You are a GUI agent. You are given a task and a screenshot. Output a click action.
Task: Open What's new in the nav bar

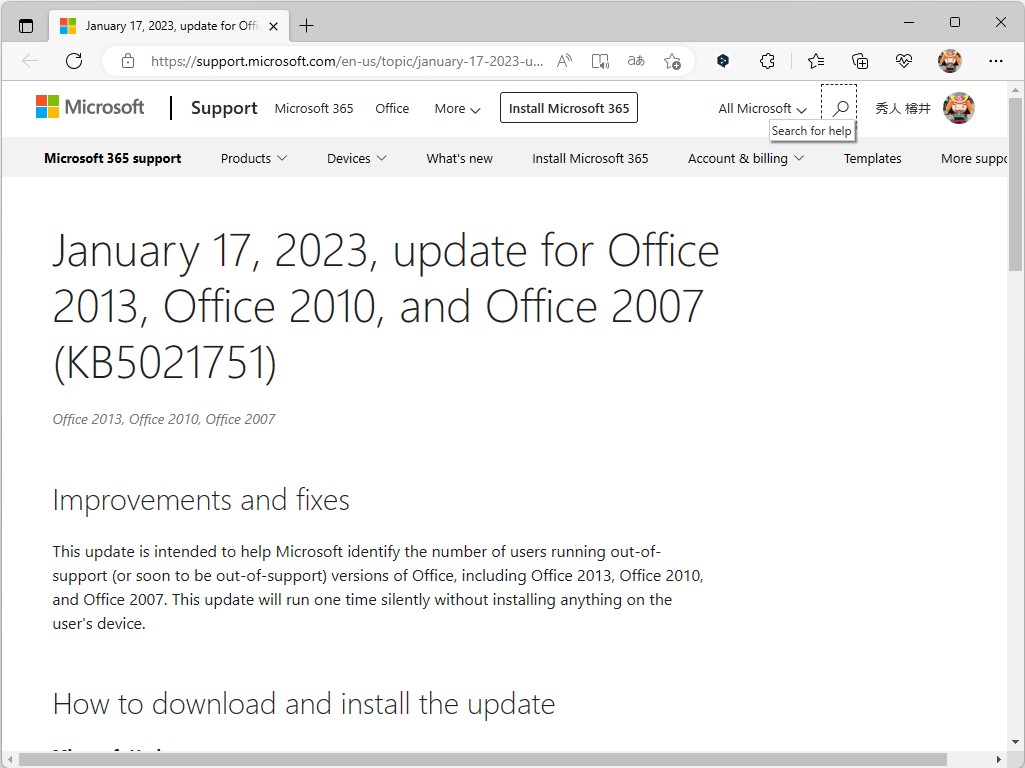(x=460, y=158)
